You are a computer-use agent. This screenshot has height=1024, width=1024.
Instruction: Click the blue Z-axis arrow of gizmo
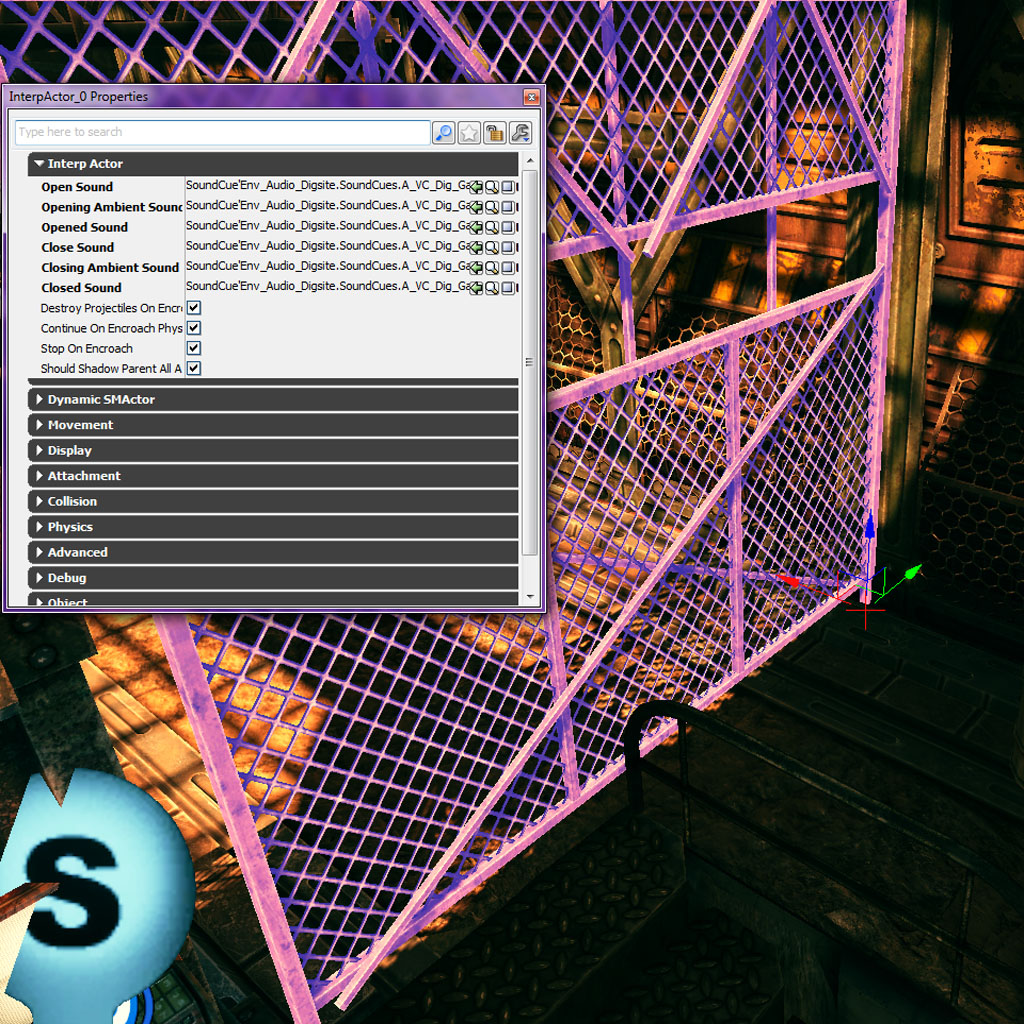pos(869,526)
